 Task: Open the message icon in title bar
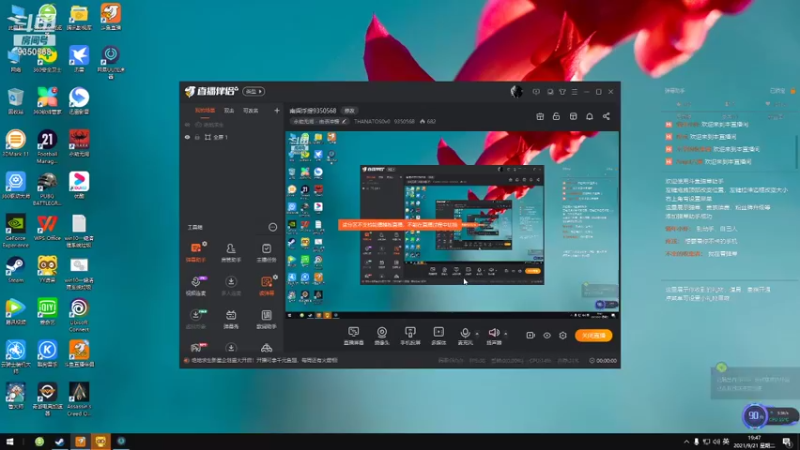click(x=536, y=92)
